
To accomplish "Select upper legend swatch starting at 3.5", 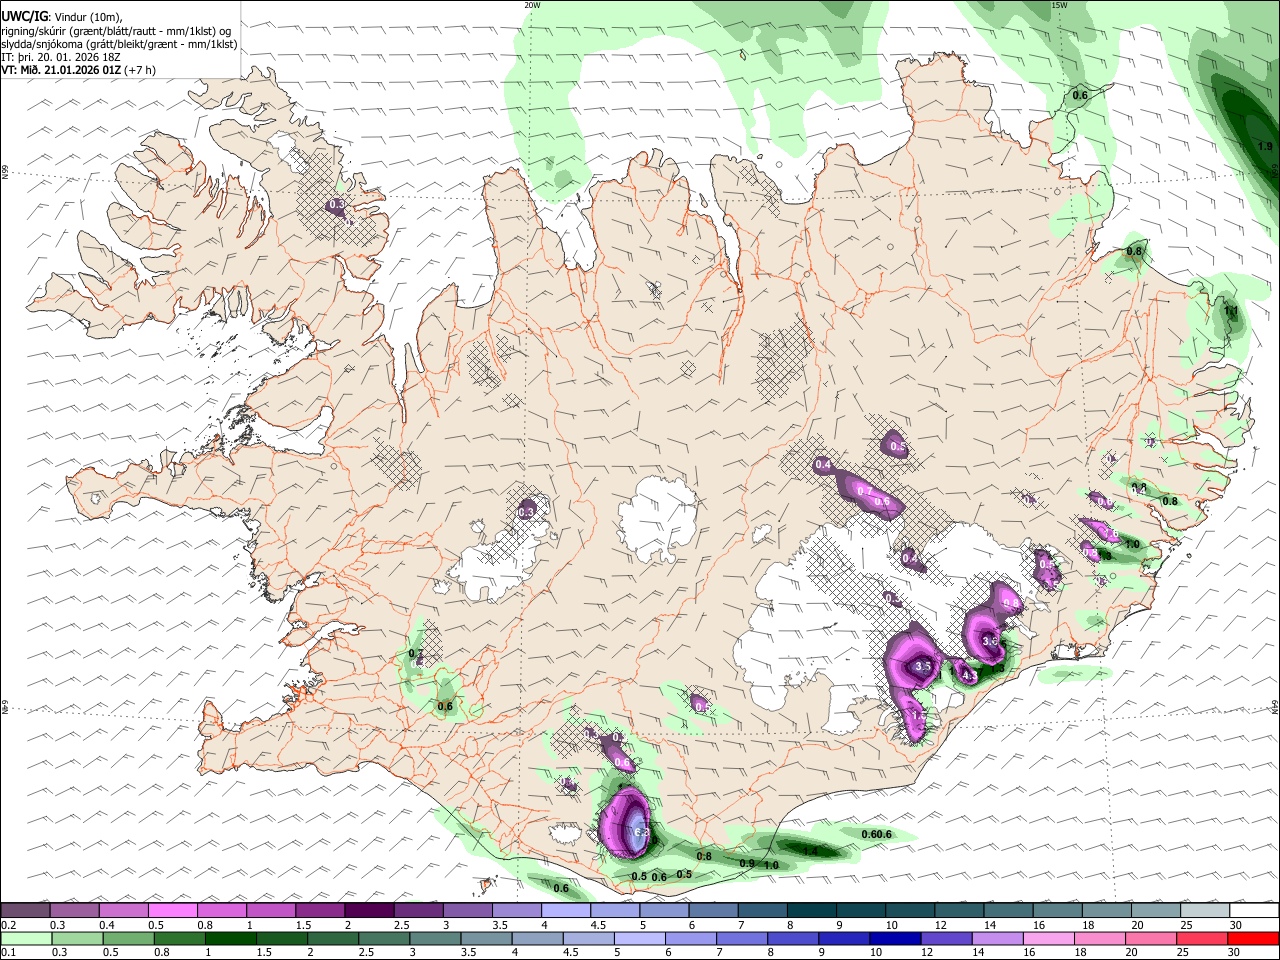I will pos(517,910).
